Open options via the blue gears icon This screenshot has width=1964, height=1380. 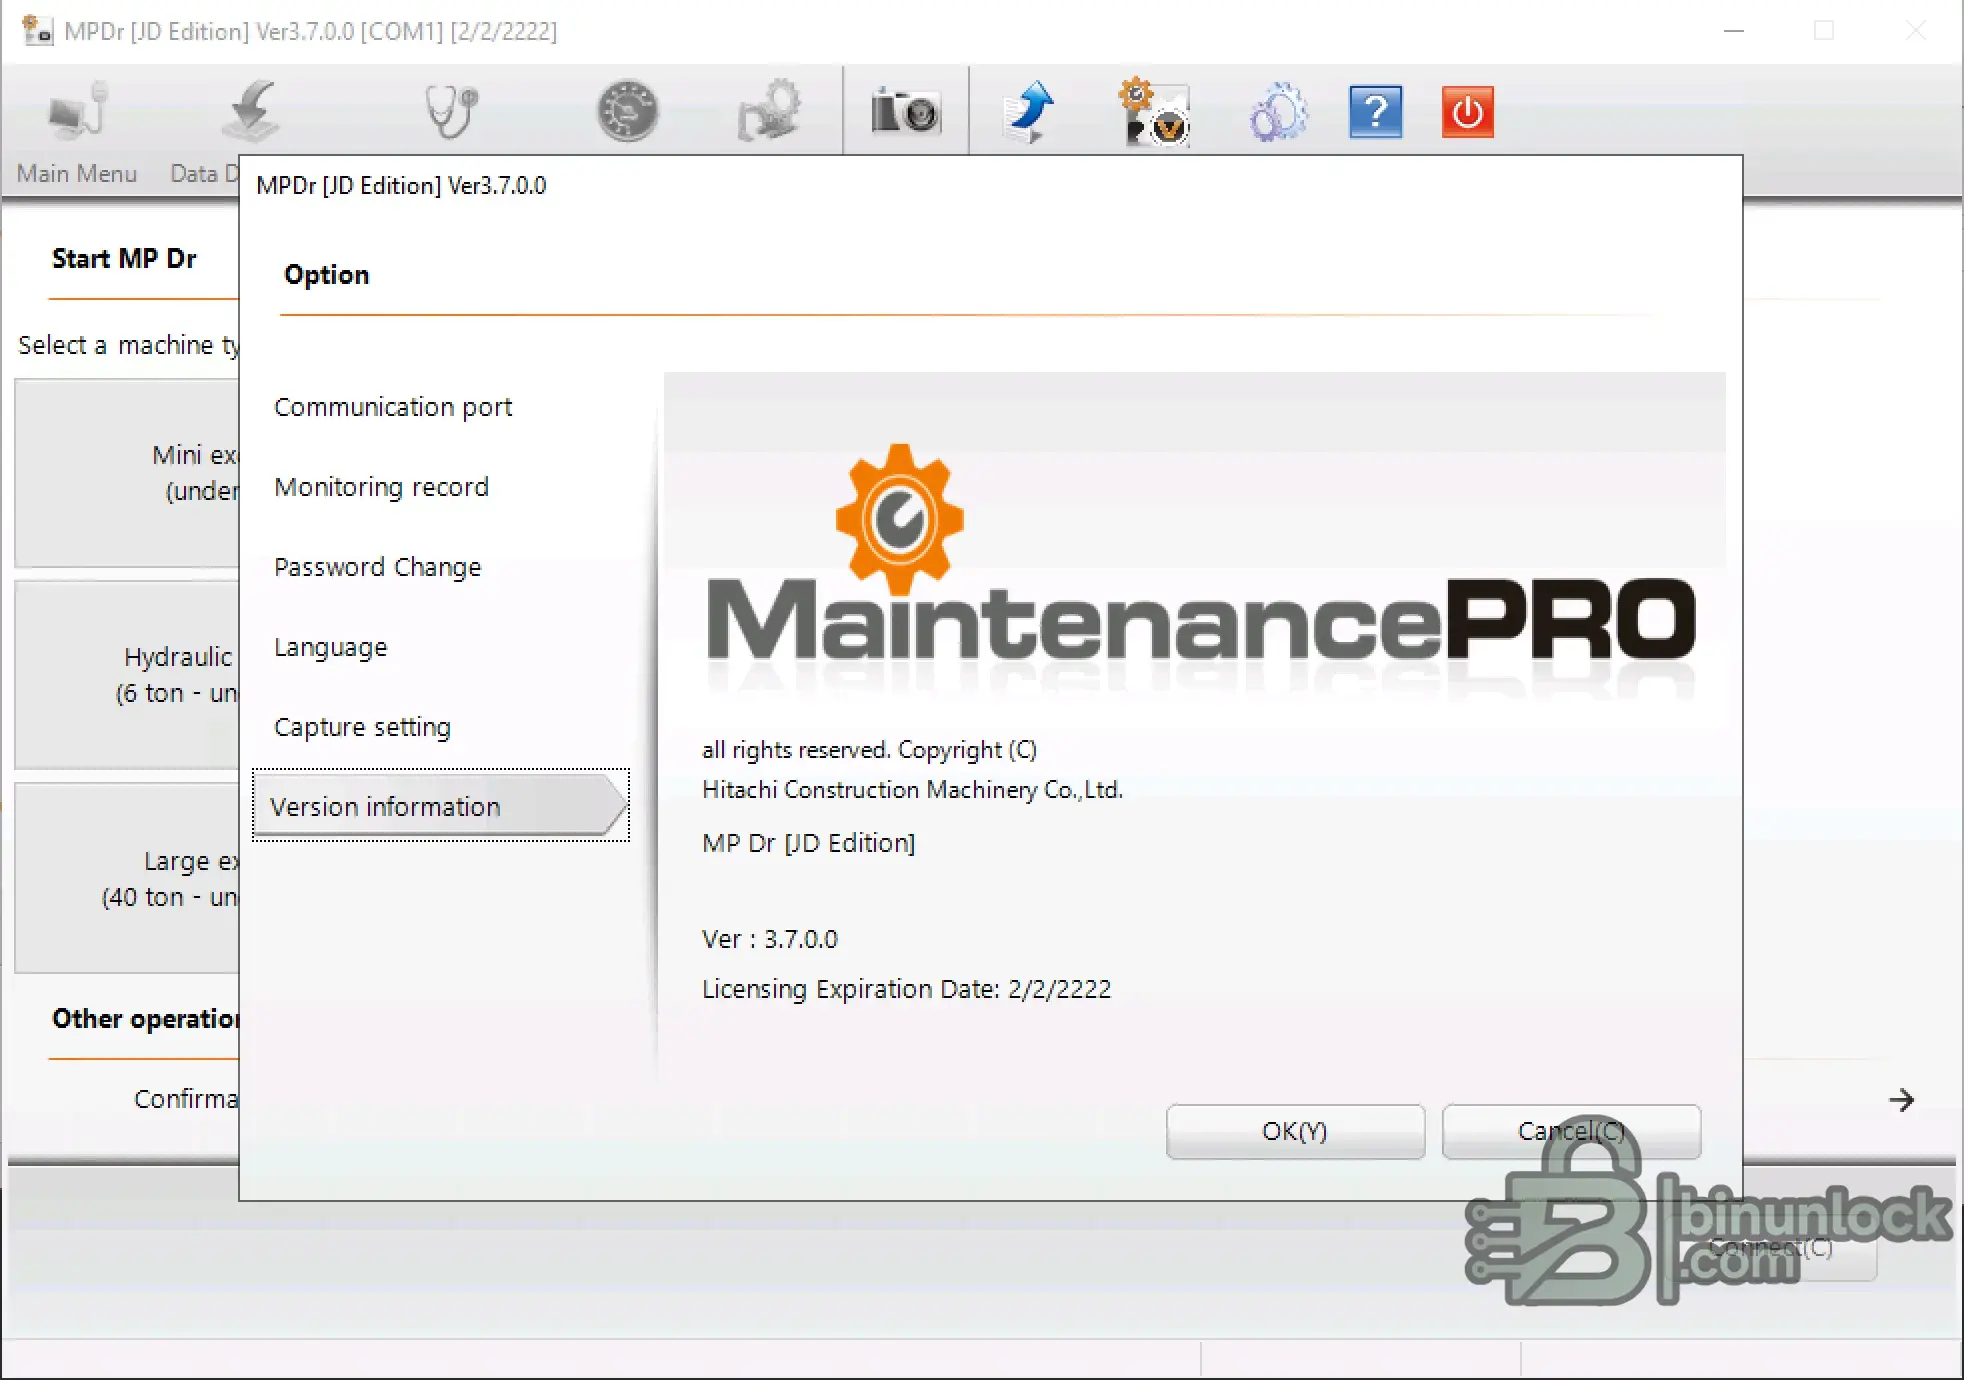(x=1278, y=112)
